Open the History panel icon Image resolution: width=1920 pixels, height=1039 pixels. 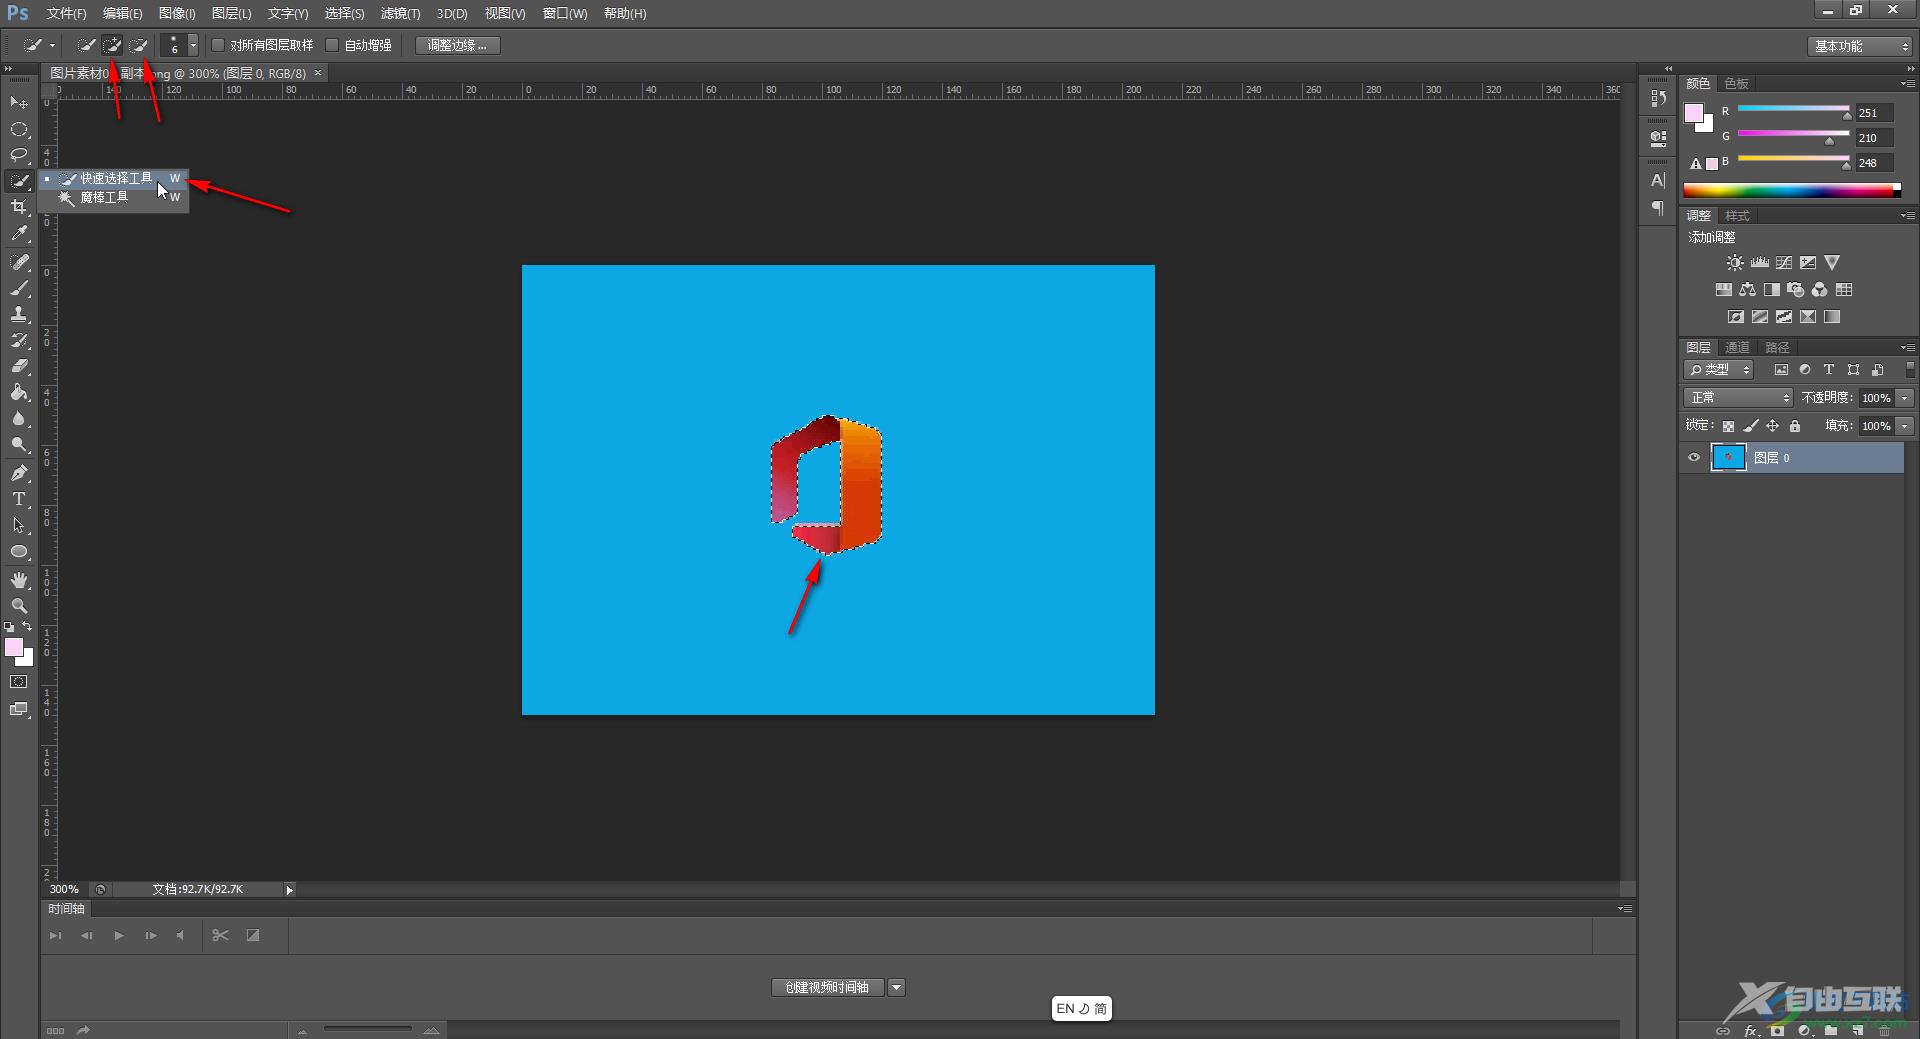1659,98
